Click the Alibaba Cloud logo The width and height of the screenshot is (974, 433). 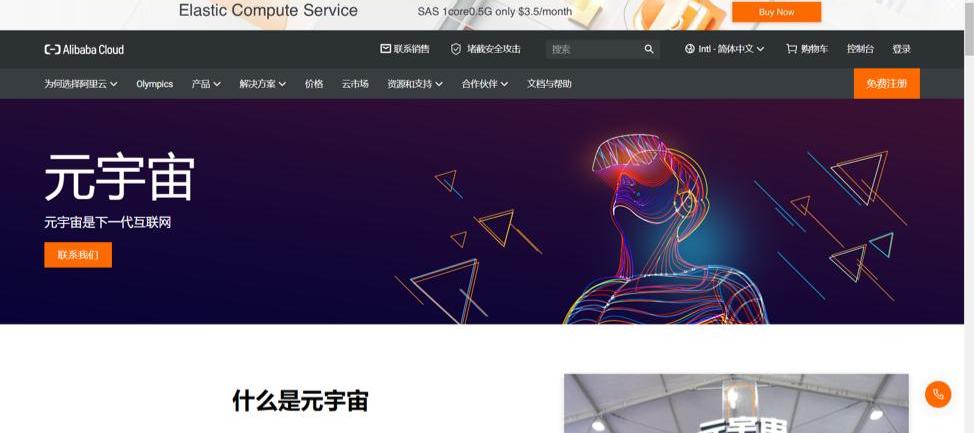[x=84, y=49]
